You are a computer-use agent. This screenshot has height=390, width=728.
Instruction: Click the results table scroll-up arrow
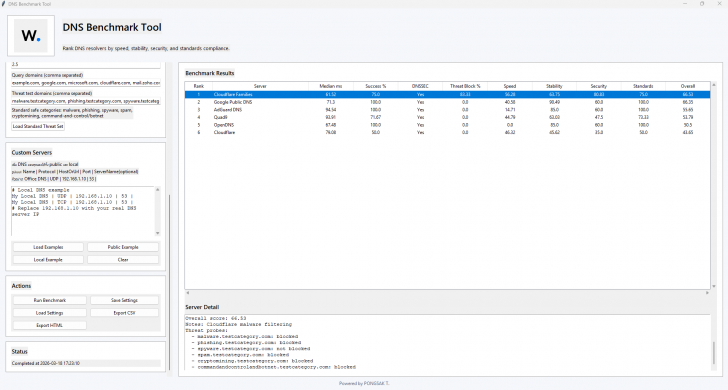tap(714, 85)
